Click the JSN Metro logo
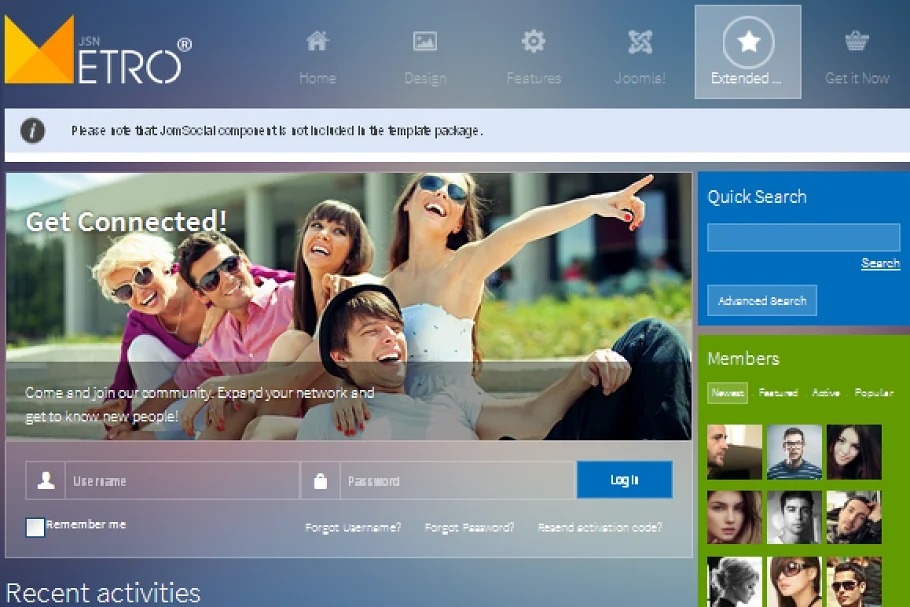 98,50
